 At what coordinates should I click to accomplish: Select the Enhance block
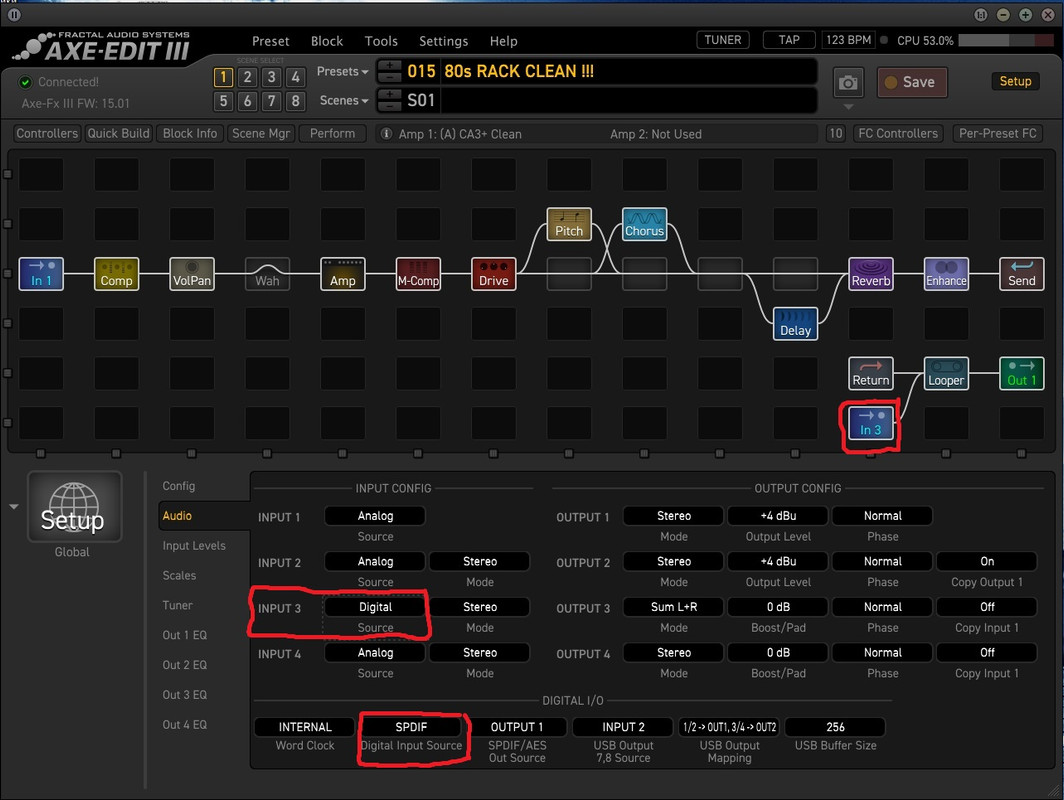pyautogui.click(x=946, y=273)
